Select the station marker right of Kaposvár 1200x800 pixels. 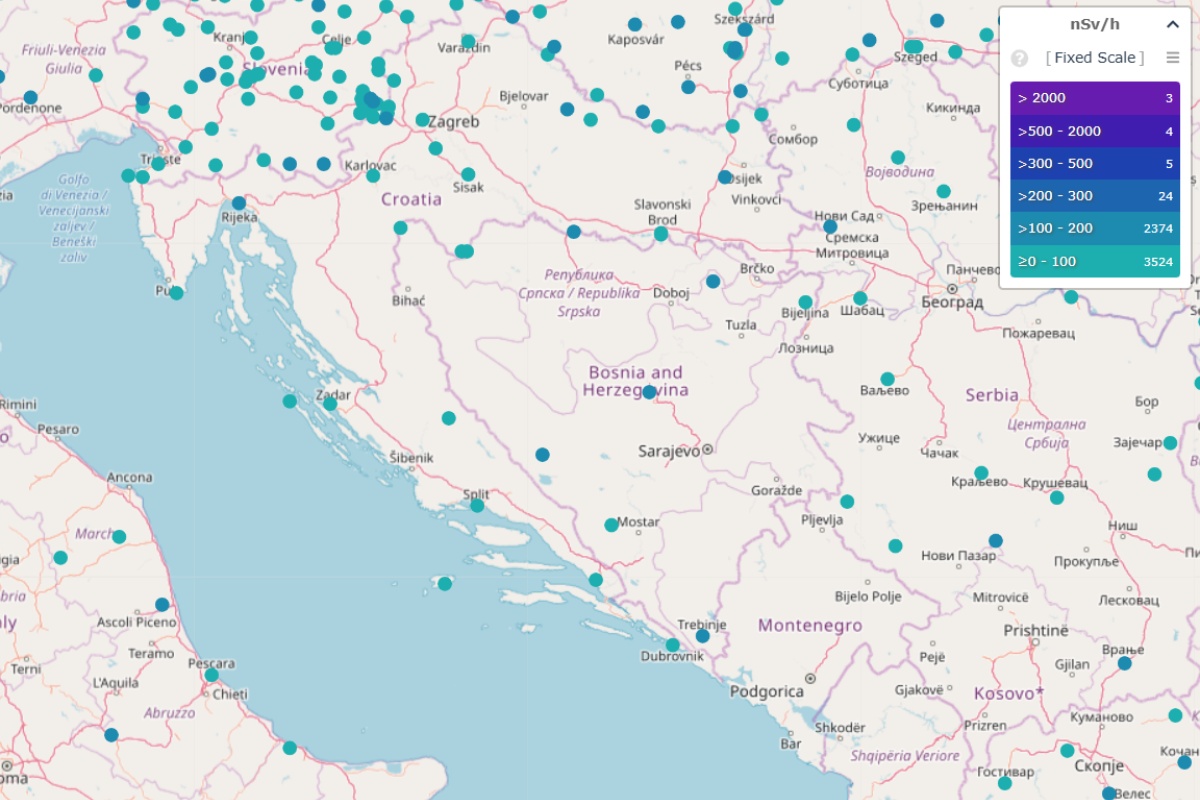click(678, 22)
